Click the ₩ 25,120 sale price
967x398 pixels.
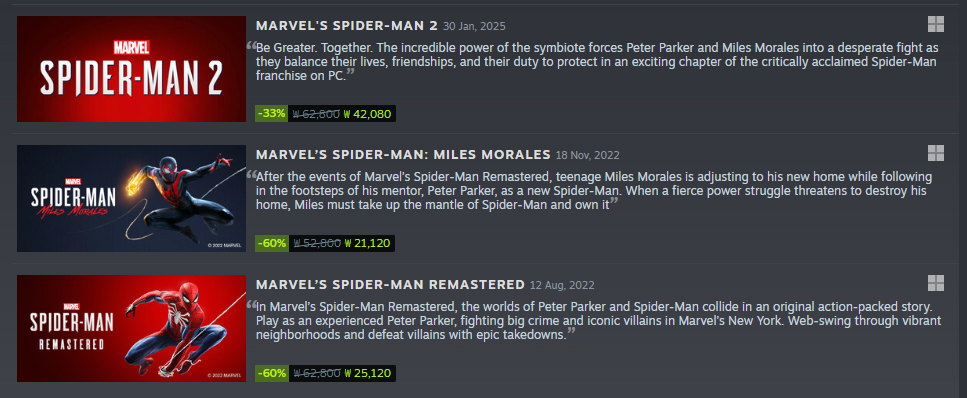[x=368, y=373]
